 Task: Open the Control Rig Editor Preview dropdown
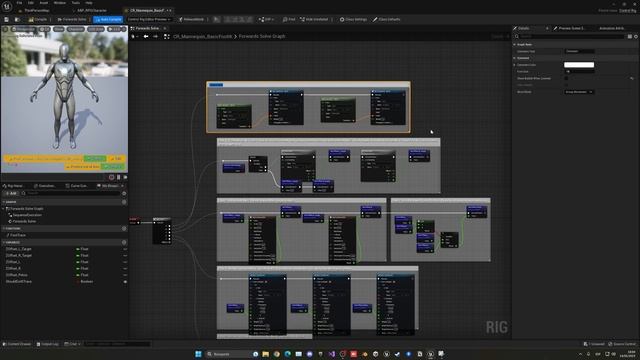point(149,19)
